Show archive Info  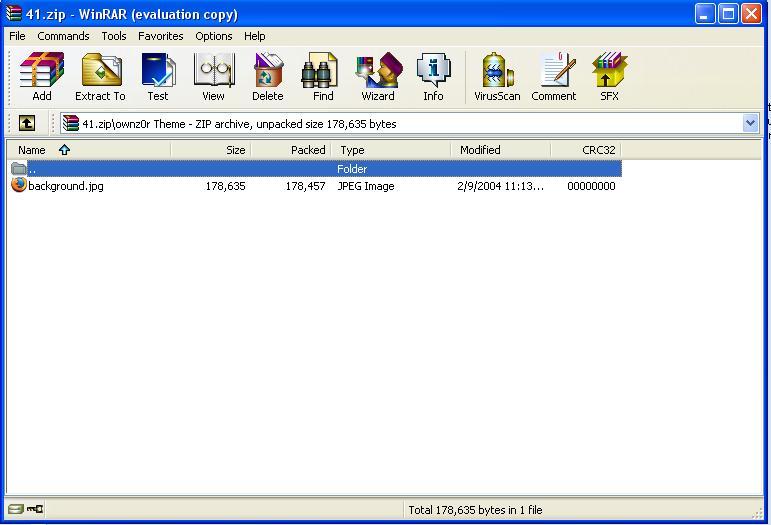[433, 77]
